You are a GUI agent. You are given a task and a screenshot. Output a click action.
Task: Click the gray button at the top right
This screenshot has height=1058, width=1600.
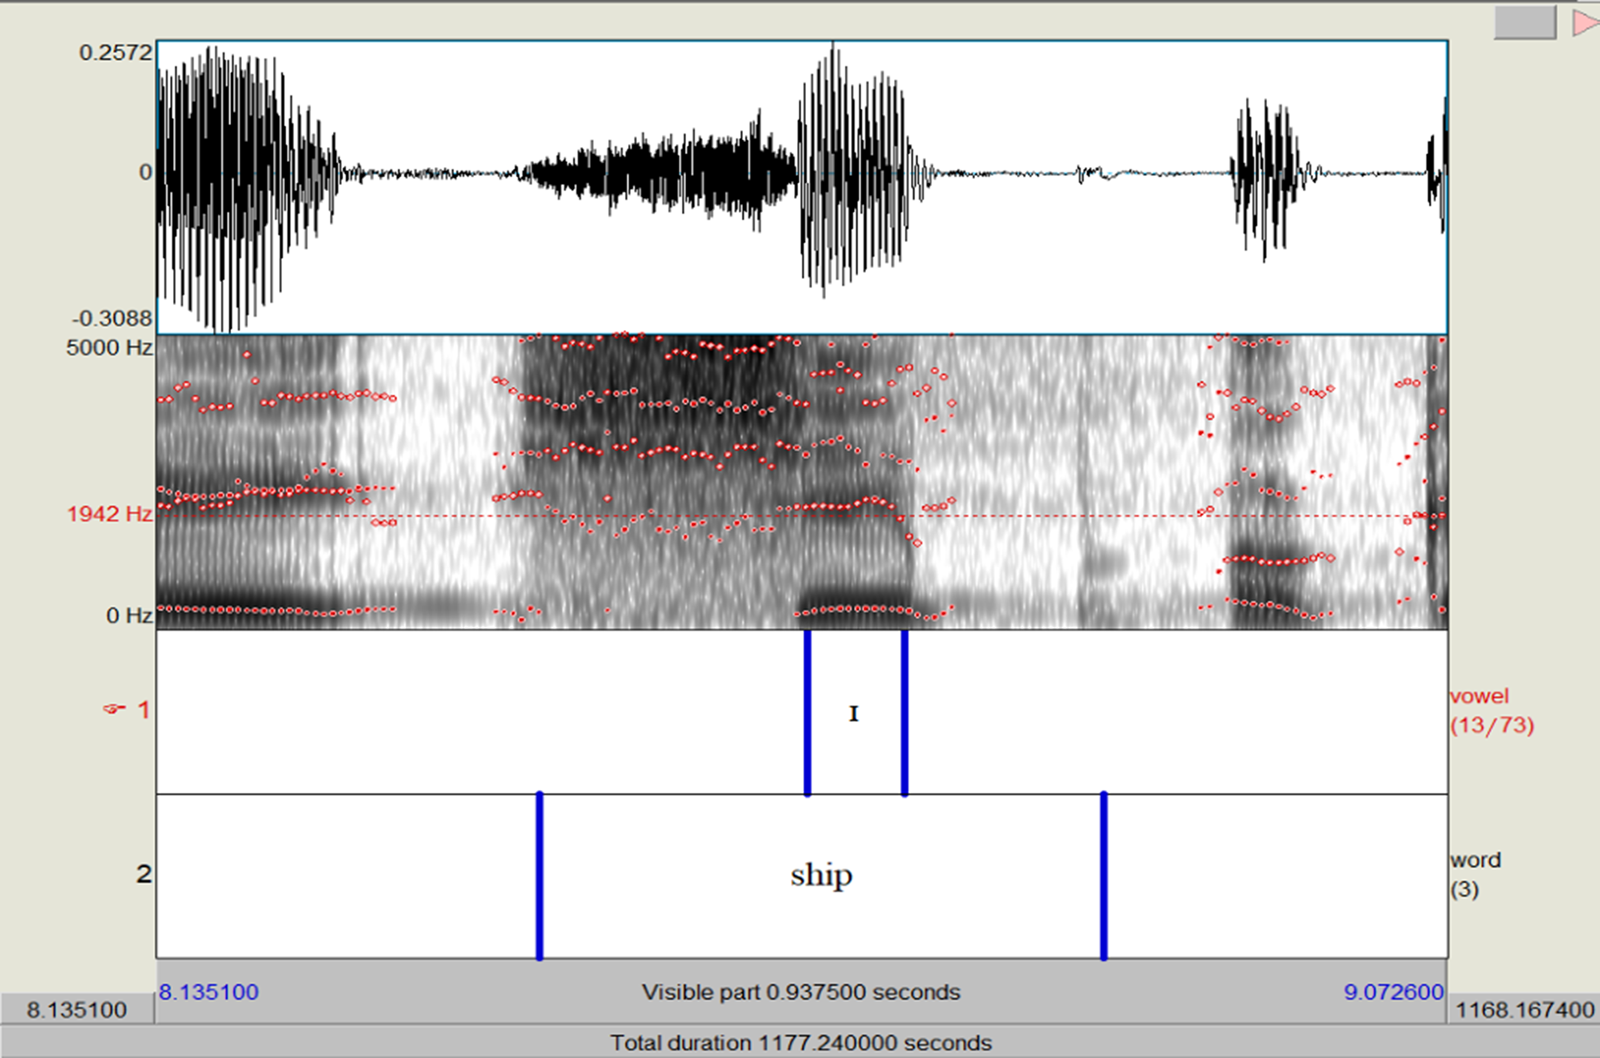tap(1525, 22)
